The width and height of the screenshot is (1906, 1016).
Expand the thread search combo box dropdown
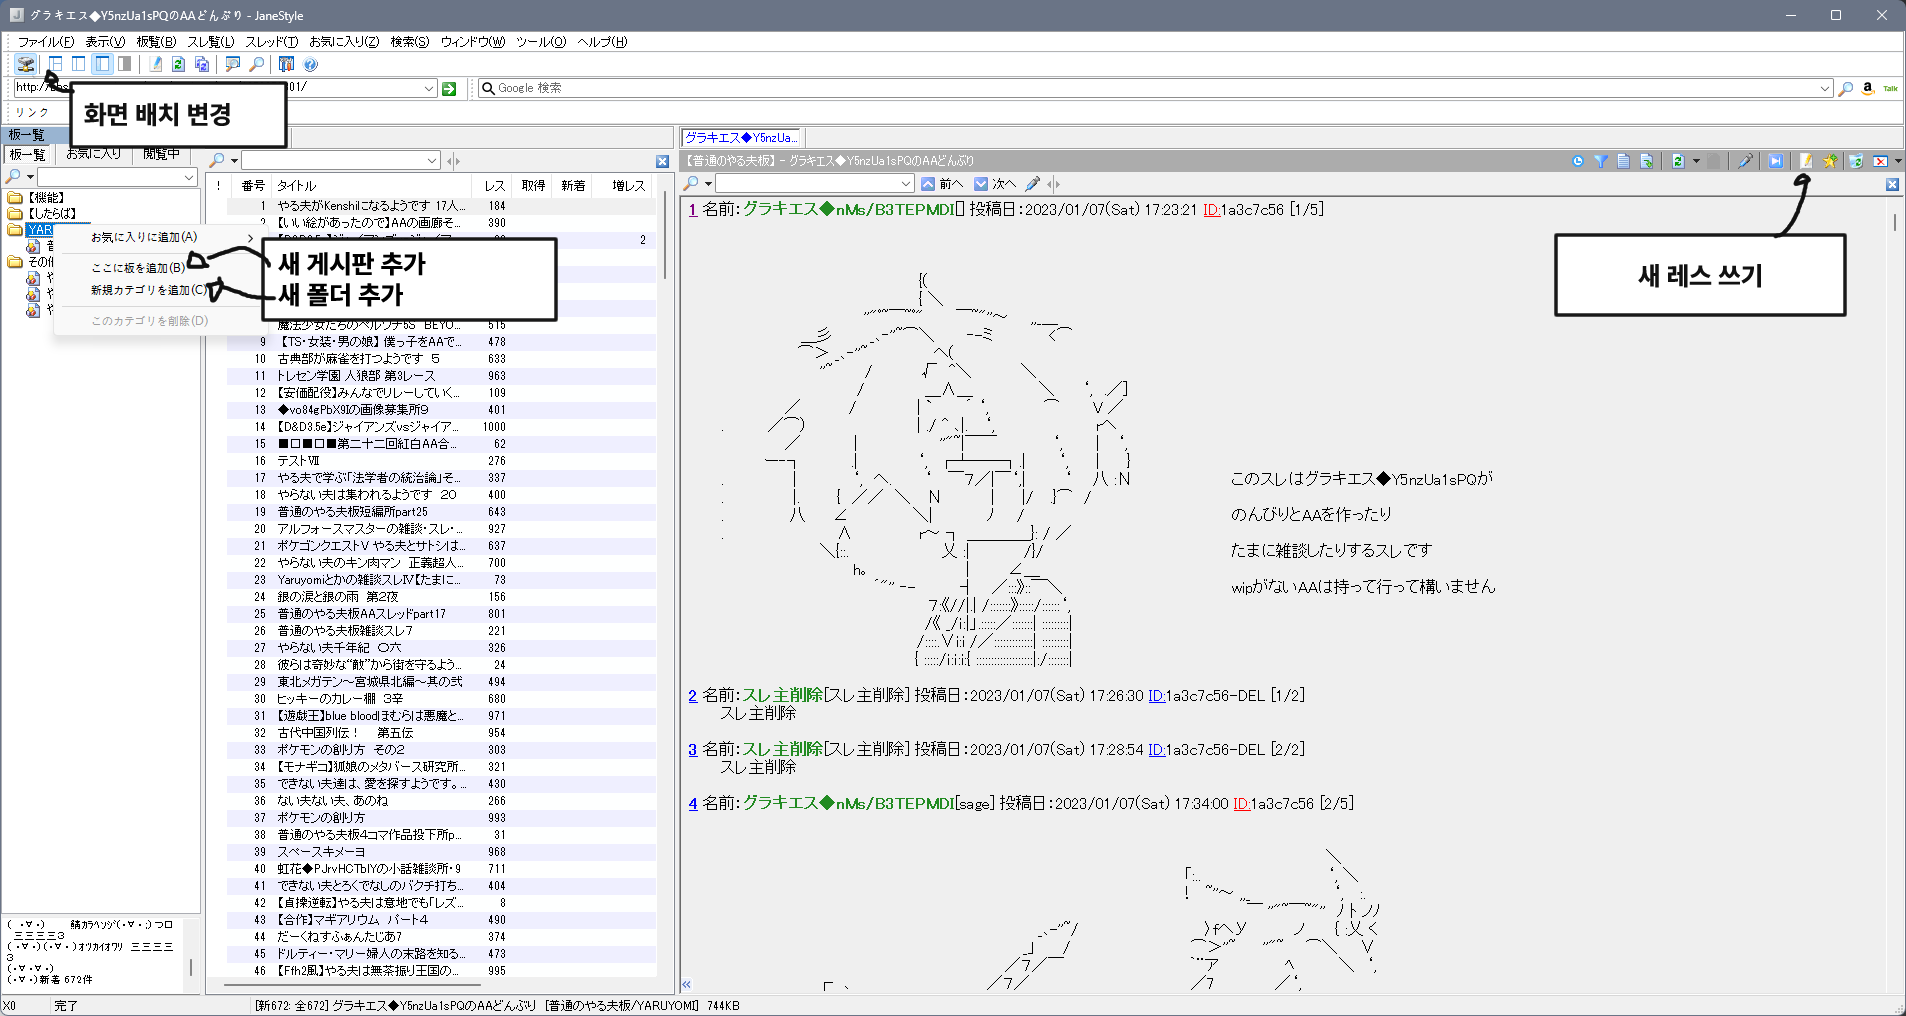point(905,184)
